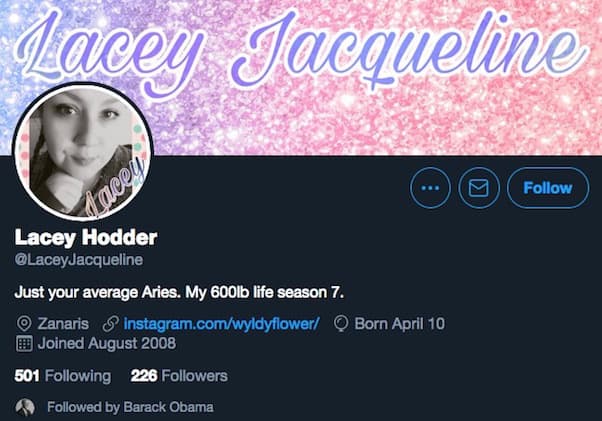Click the @LaceyJacqueline handle
Viewport: 602px width, 421px height.
coord(79,260)
